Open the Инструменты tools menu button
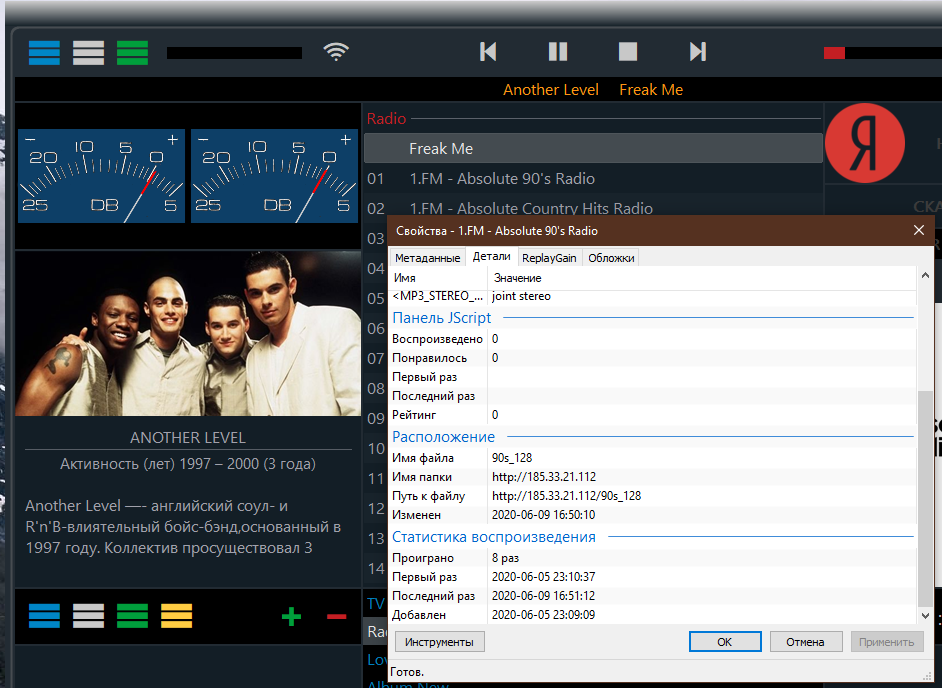 440,642
